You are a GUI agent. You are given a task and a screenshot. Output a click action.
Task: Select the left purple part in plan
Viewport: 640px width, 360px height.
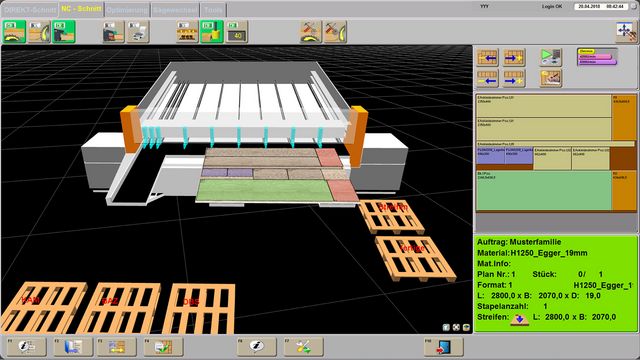491,156
